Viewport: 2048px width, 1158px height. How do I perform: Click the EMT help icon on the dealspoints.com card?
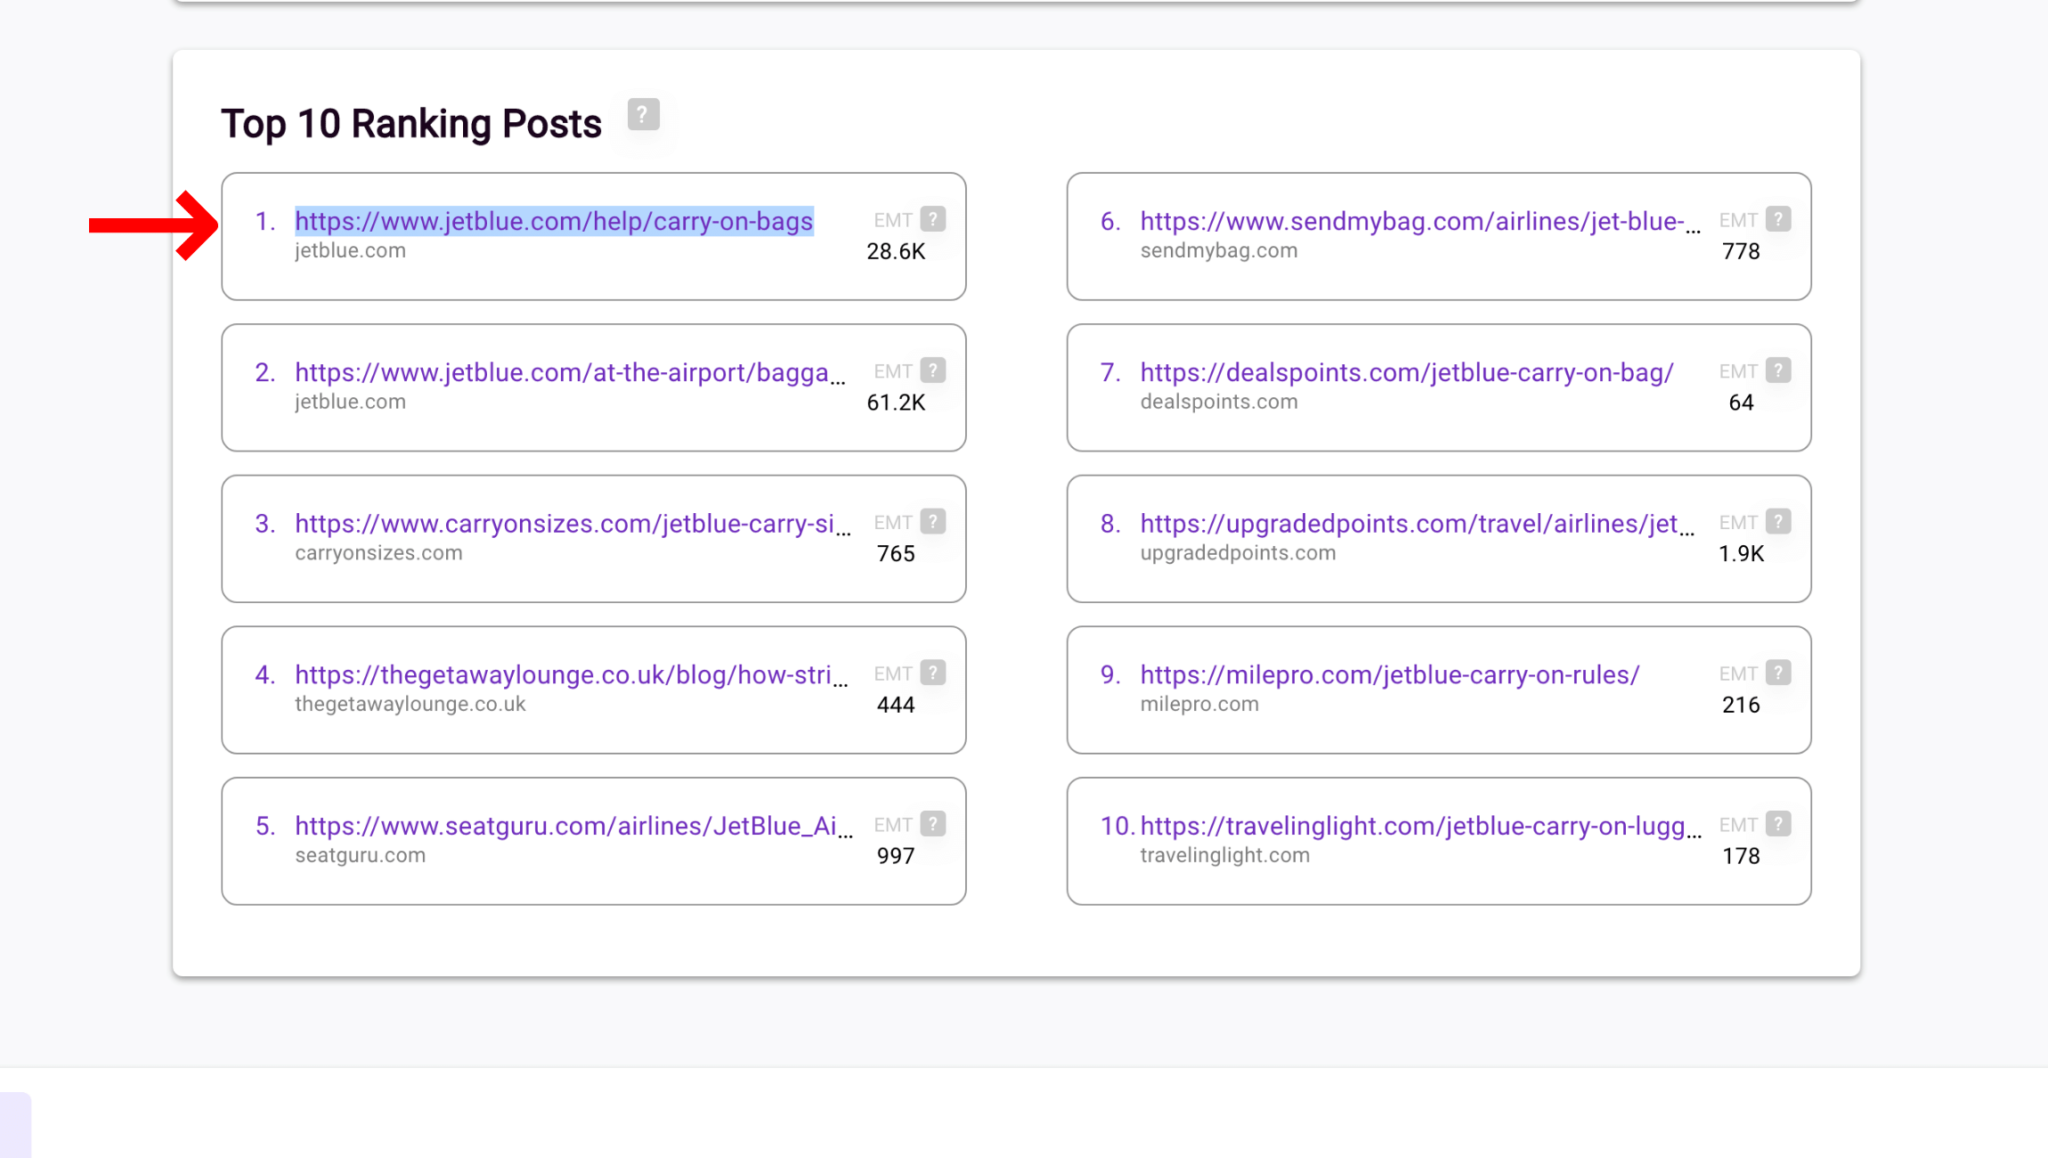1778,369
